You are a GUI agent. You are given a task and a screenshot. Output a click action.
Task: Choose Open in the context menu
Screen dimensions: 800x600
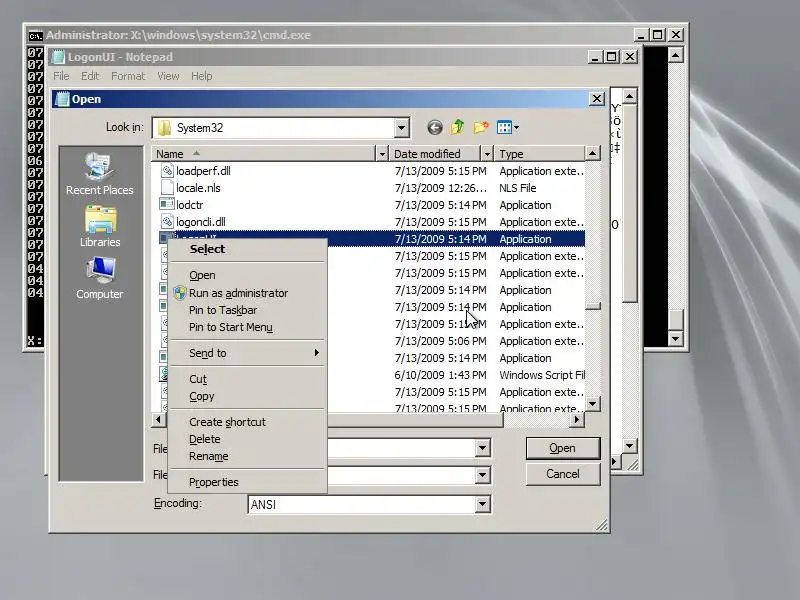click(x=247, y=275)
